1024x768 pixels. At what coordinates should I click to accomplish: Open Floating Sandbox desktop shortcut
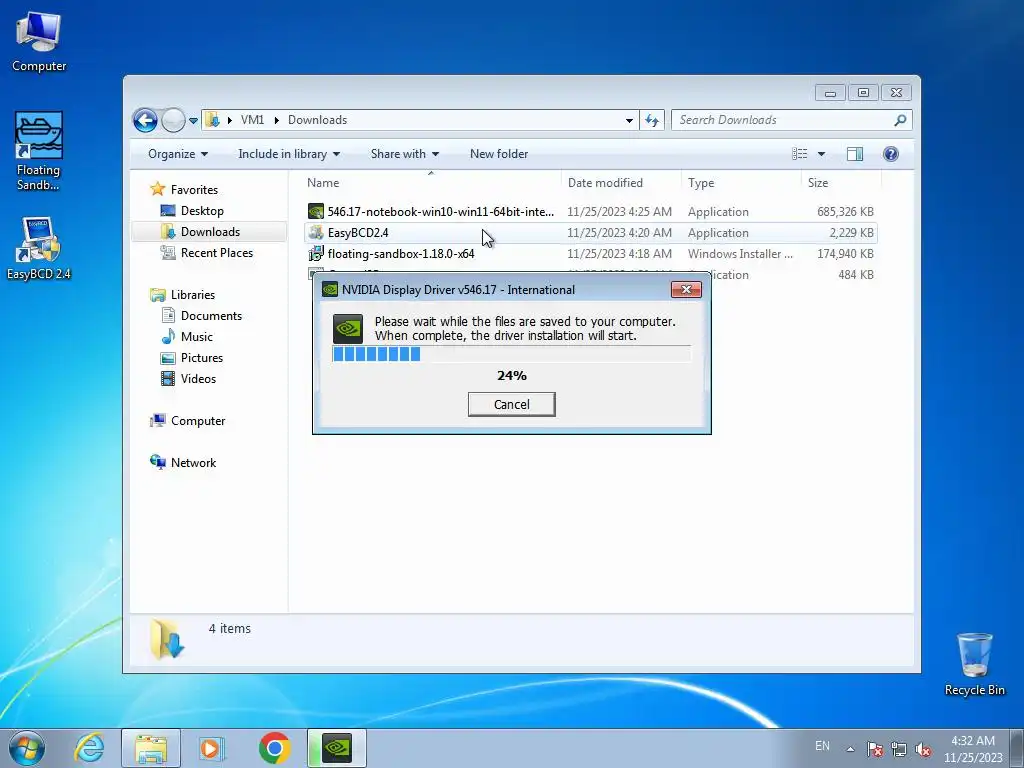(x=39, y=152)
